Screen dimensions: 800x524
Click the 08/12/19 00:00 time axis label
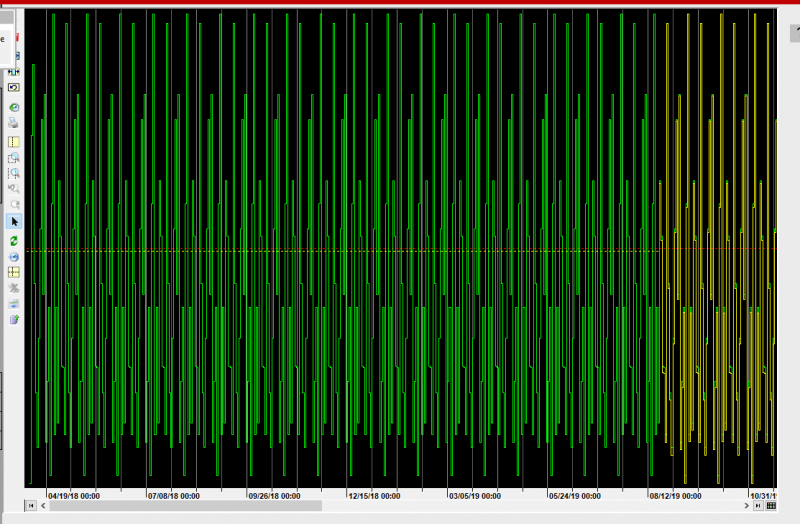pyautogui.click(x=676, y=496)
